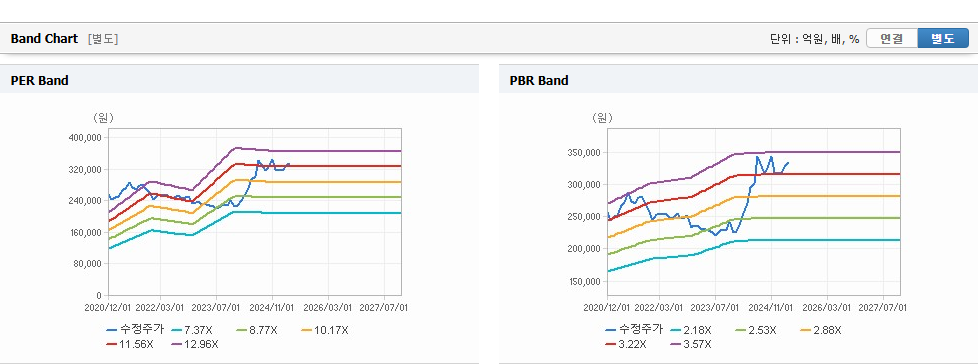Viewport: 978px width, 364px height.
Task: Toggle 수정주가 legend in PBR Band chart
Action: coord(634,330)
